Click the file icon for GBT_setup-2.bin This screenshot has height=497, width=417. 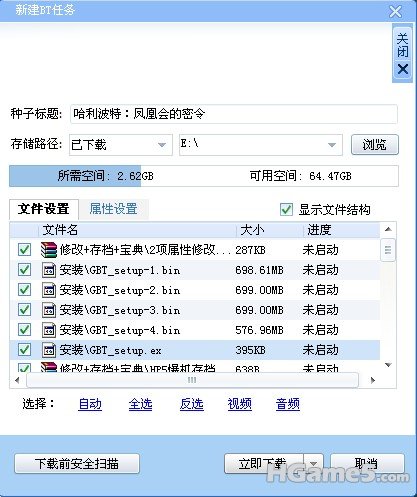[49, 290]
